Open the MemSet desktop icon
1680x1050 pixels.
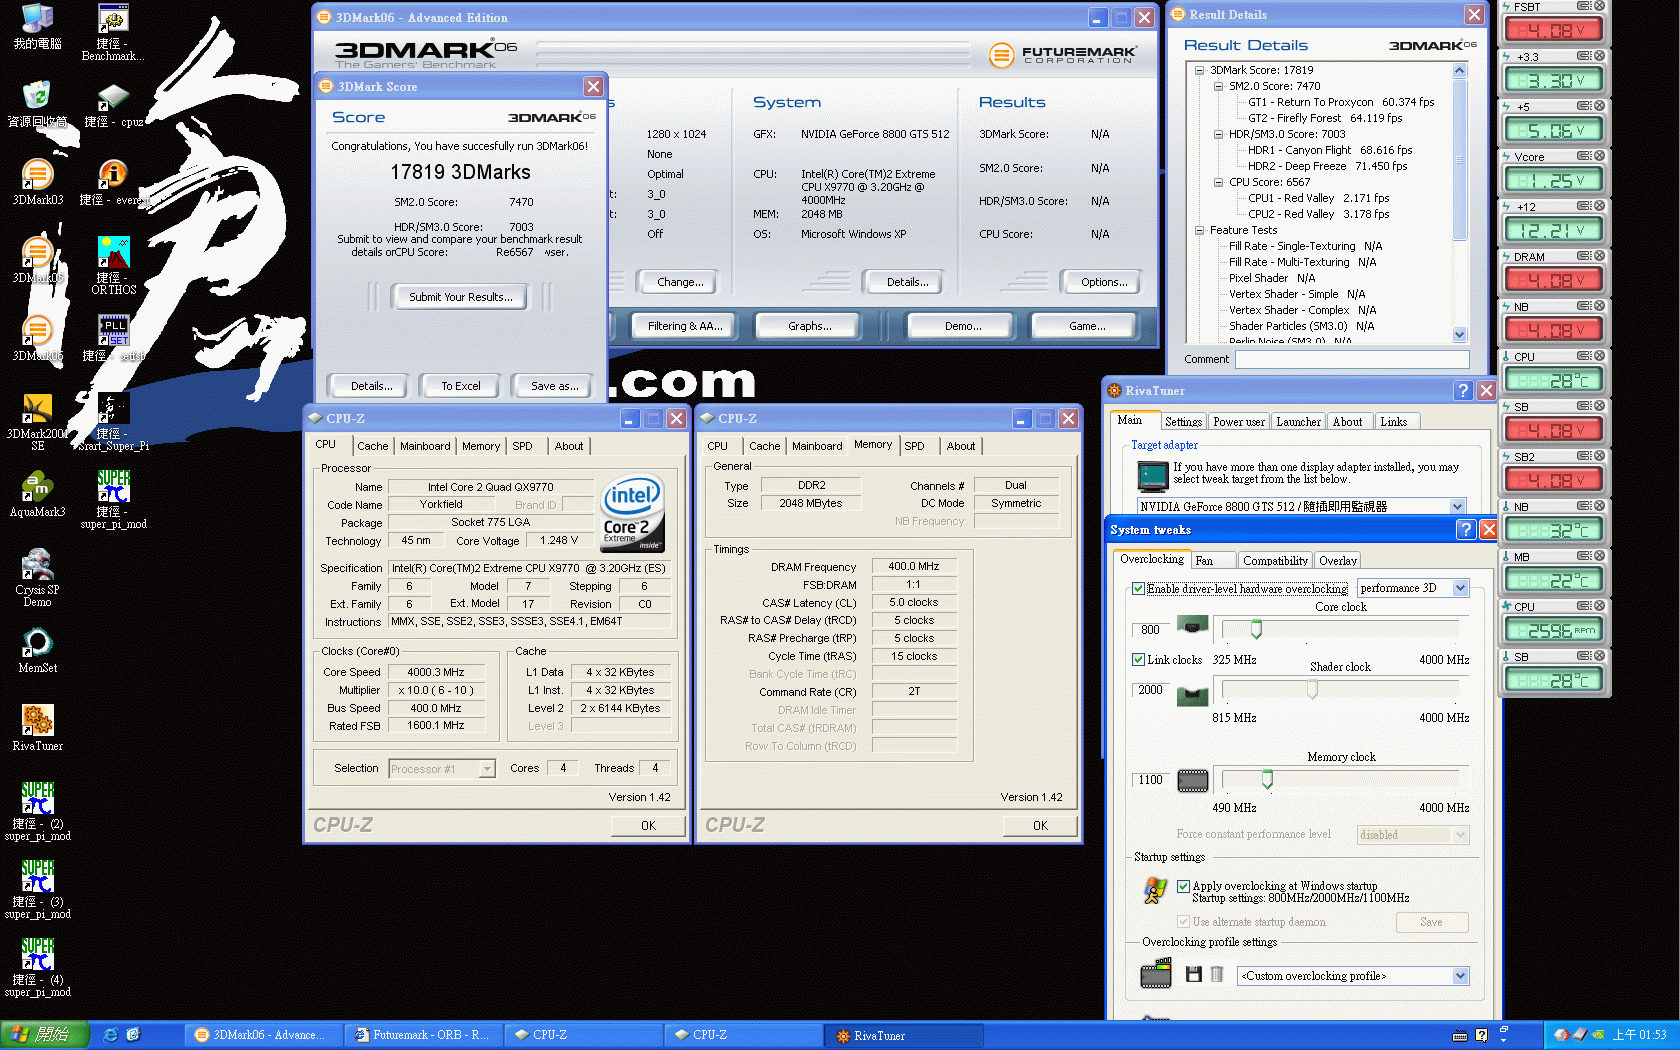37,650
